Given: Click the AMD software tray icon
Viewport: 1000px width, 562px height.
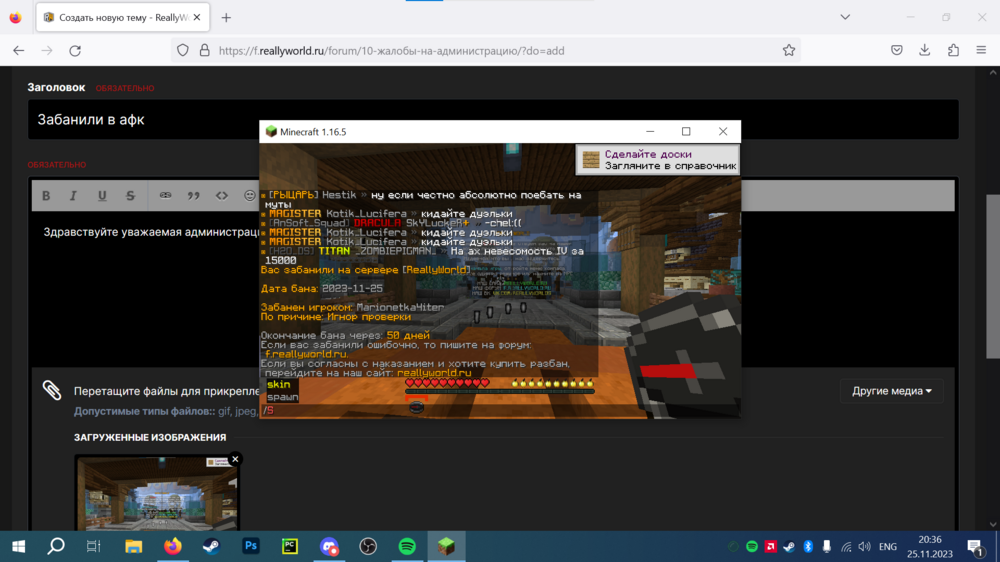Looking at the screenshot, I should (770, 547).
